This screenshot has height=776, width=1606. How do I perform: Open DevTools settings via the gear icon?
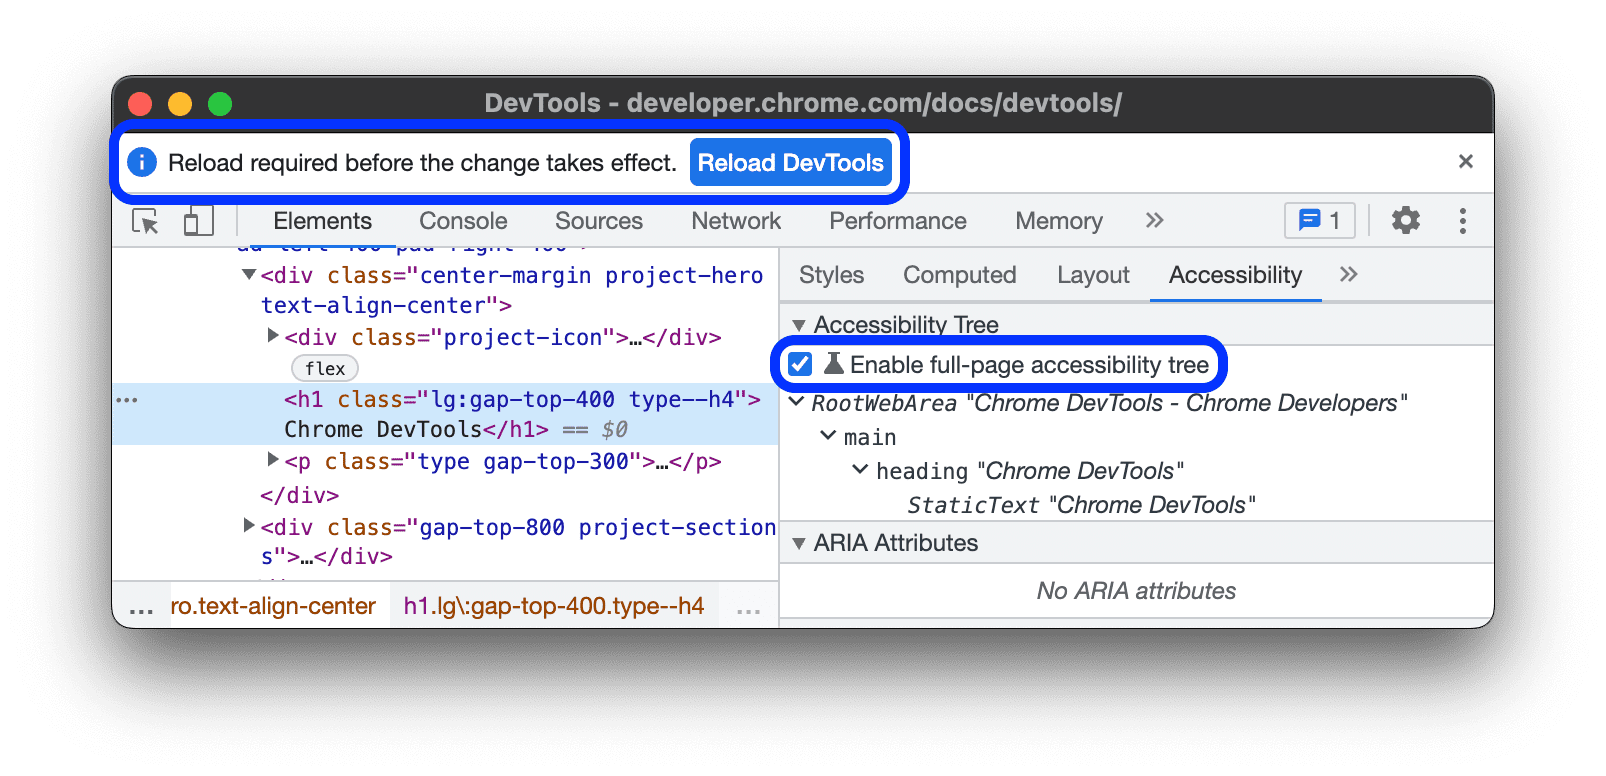(x=1405, y=220)
